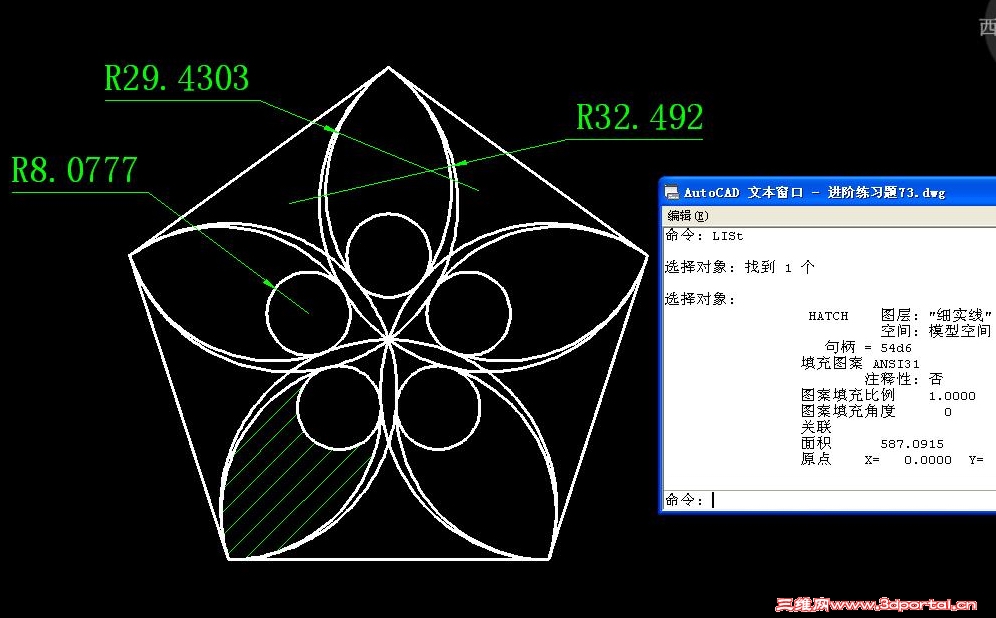Click the 命令: LISt history line
The image size is (996, 618).
click(x=704, y=236)
